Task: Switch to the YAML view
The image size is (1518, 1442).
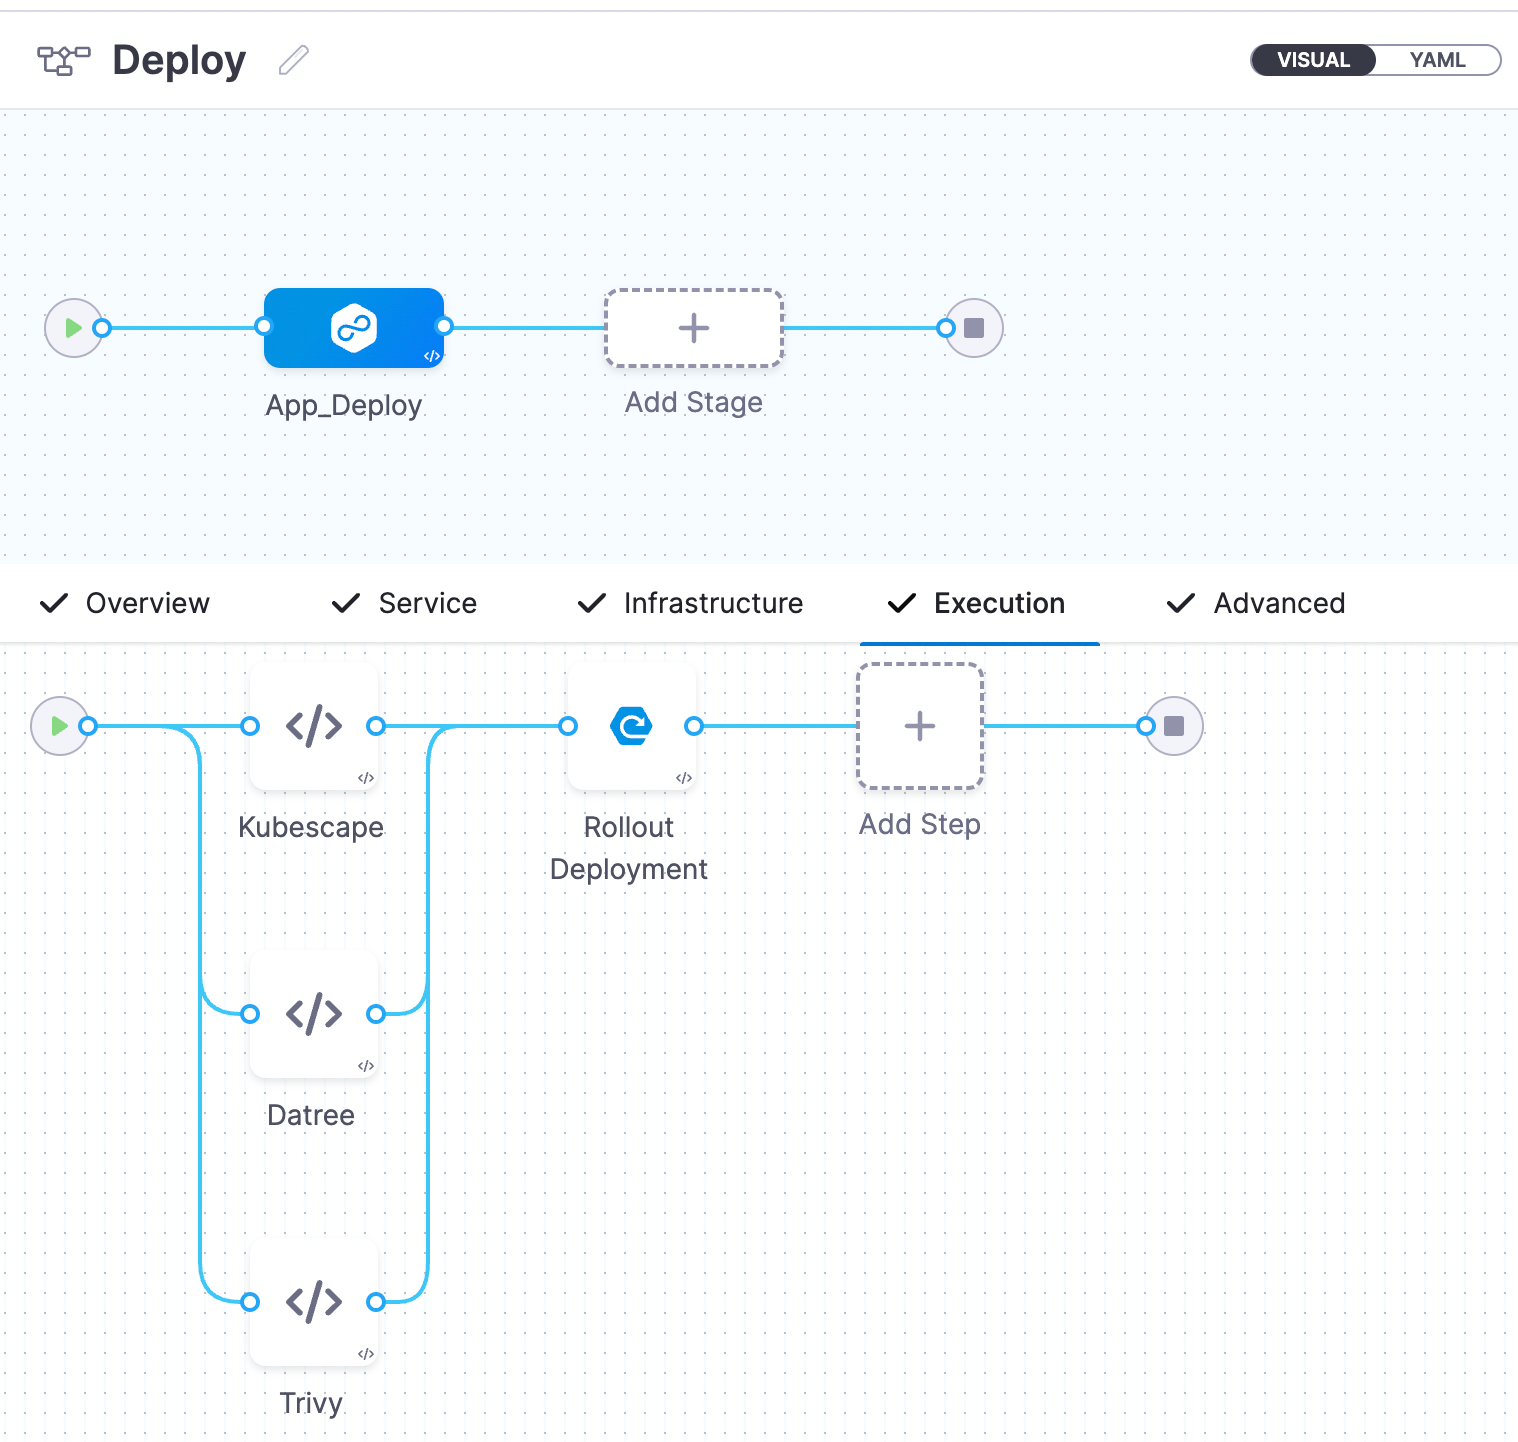Action: [1437, 60]
